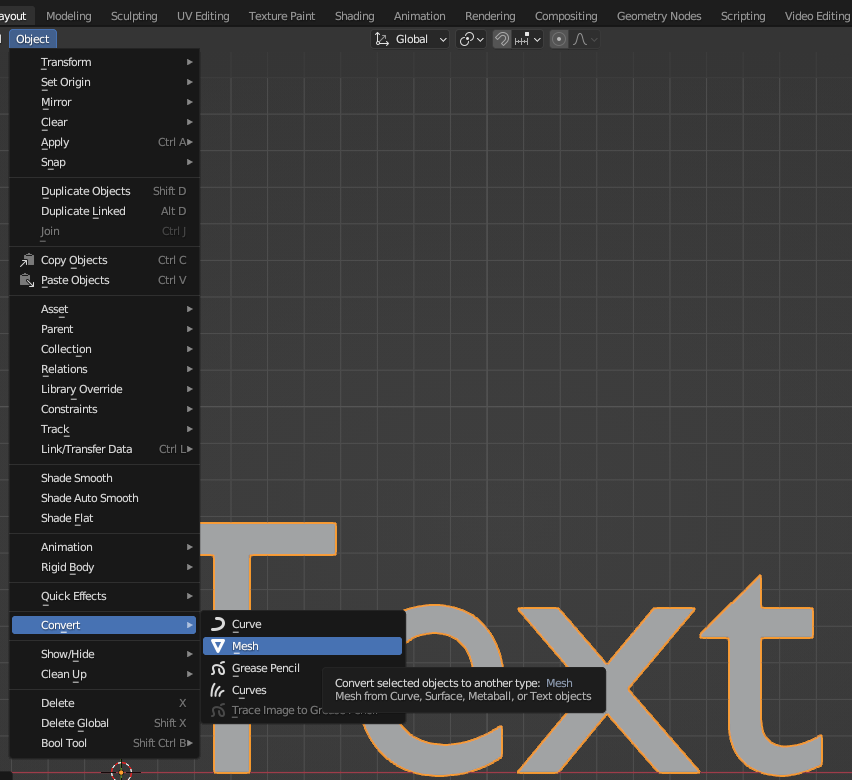Expand the Transform submenu
This screenshot has width=852, height=780.
pos(104,62)
